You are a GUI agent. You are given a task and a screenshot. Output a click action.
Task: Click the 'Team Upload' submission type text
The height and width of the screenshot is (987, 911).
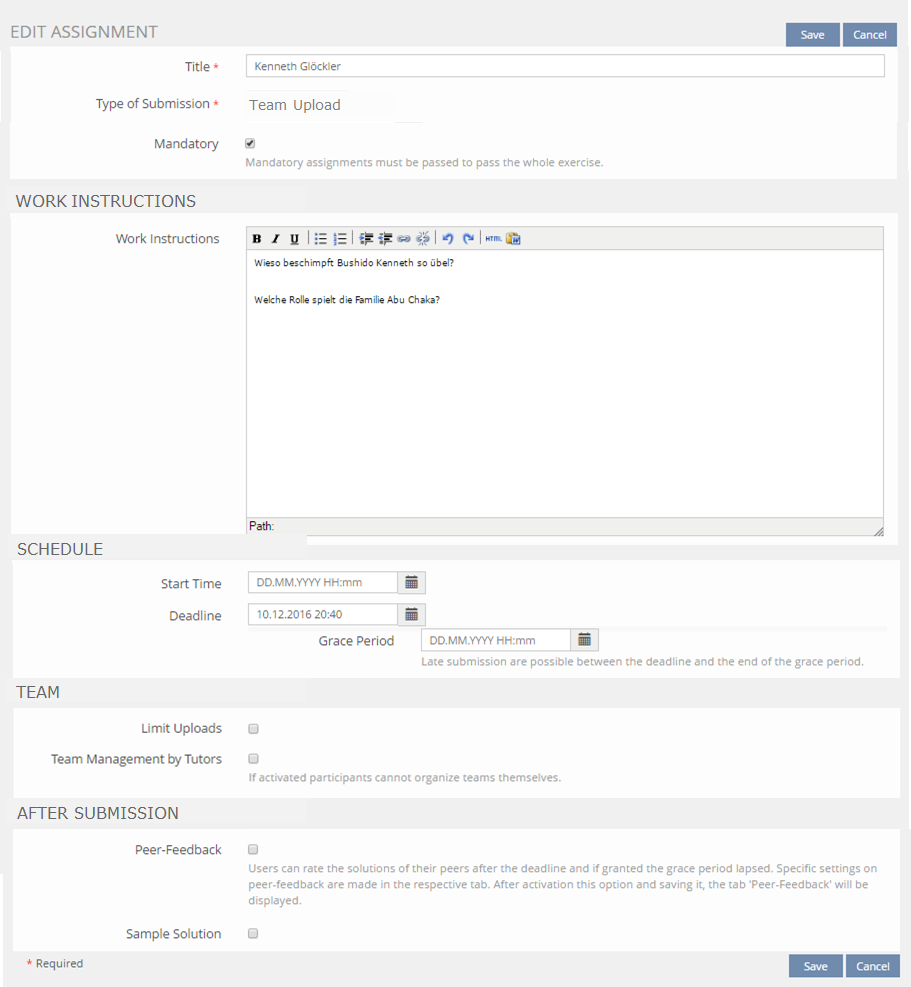295,105
